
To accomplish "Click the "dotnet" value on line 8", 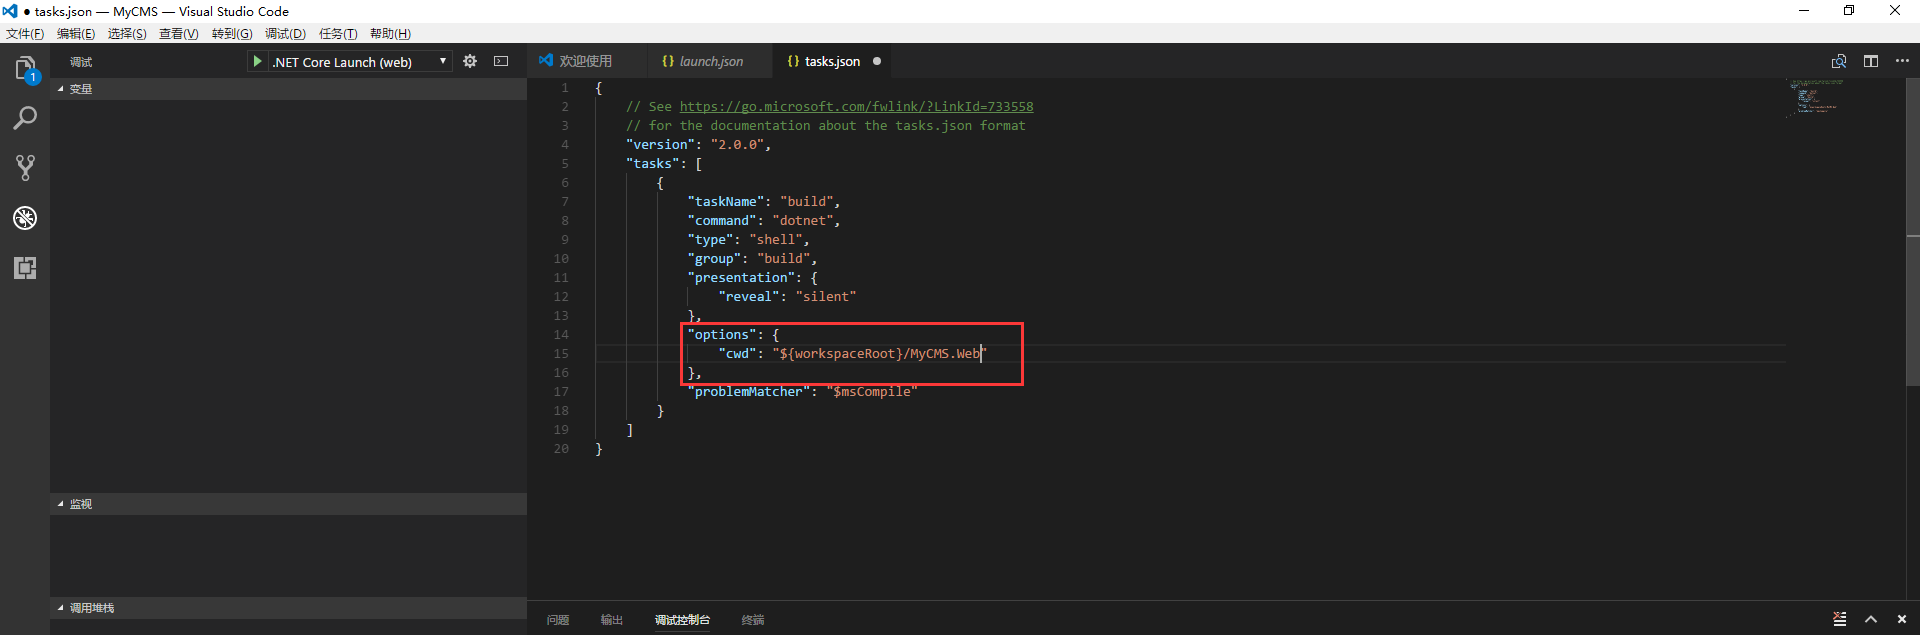I will (803, 220).
